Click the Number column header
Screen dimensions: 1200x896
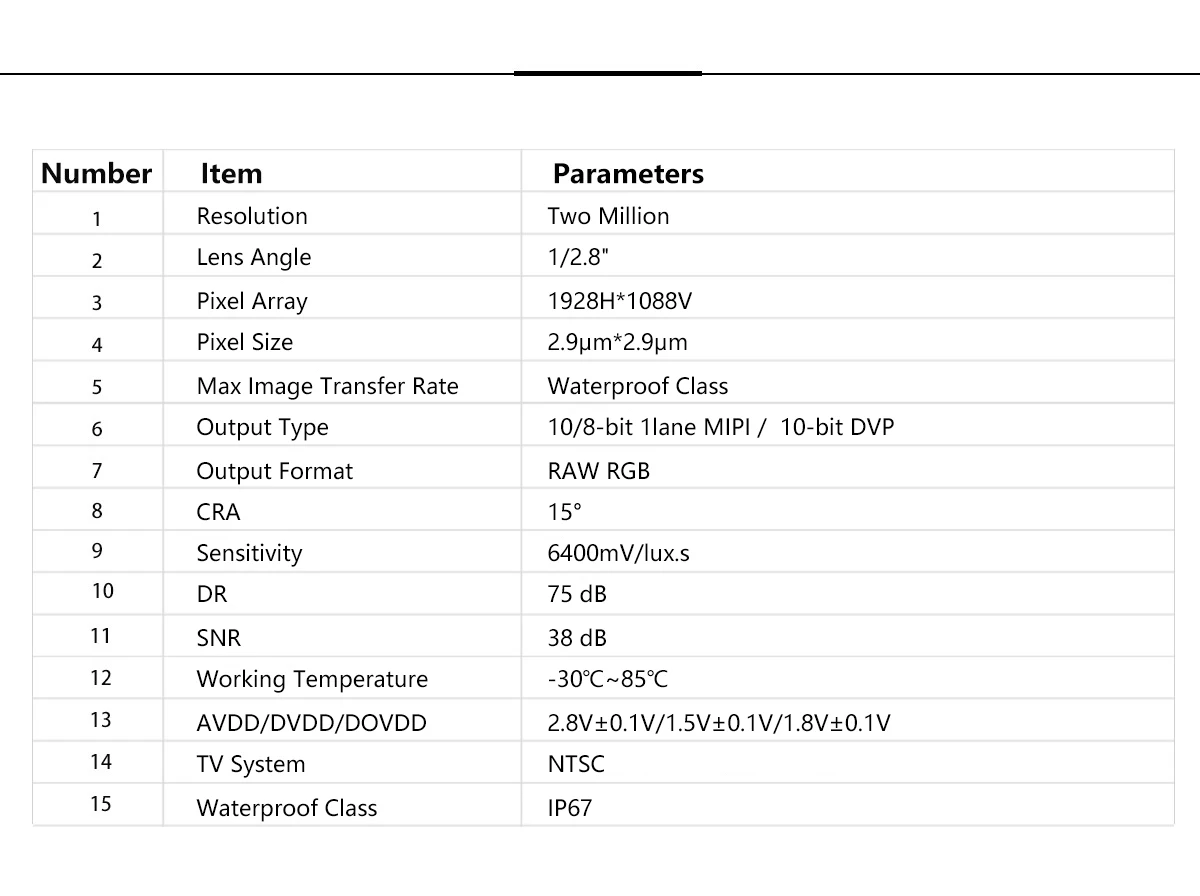click(x=96, y=173)
